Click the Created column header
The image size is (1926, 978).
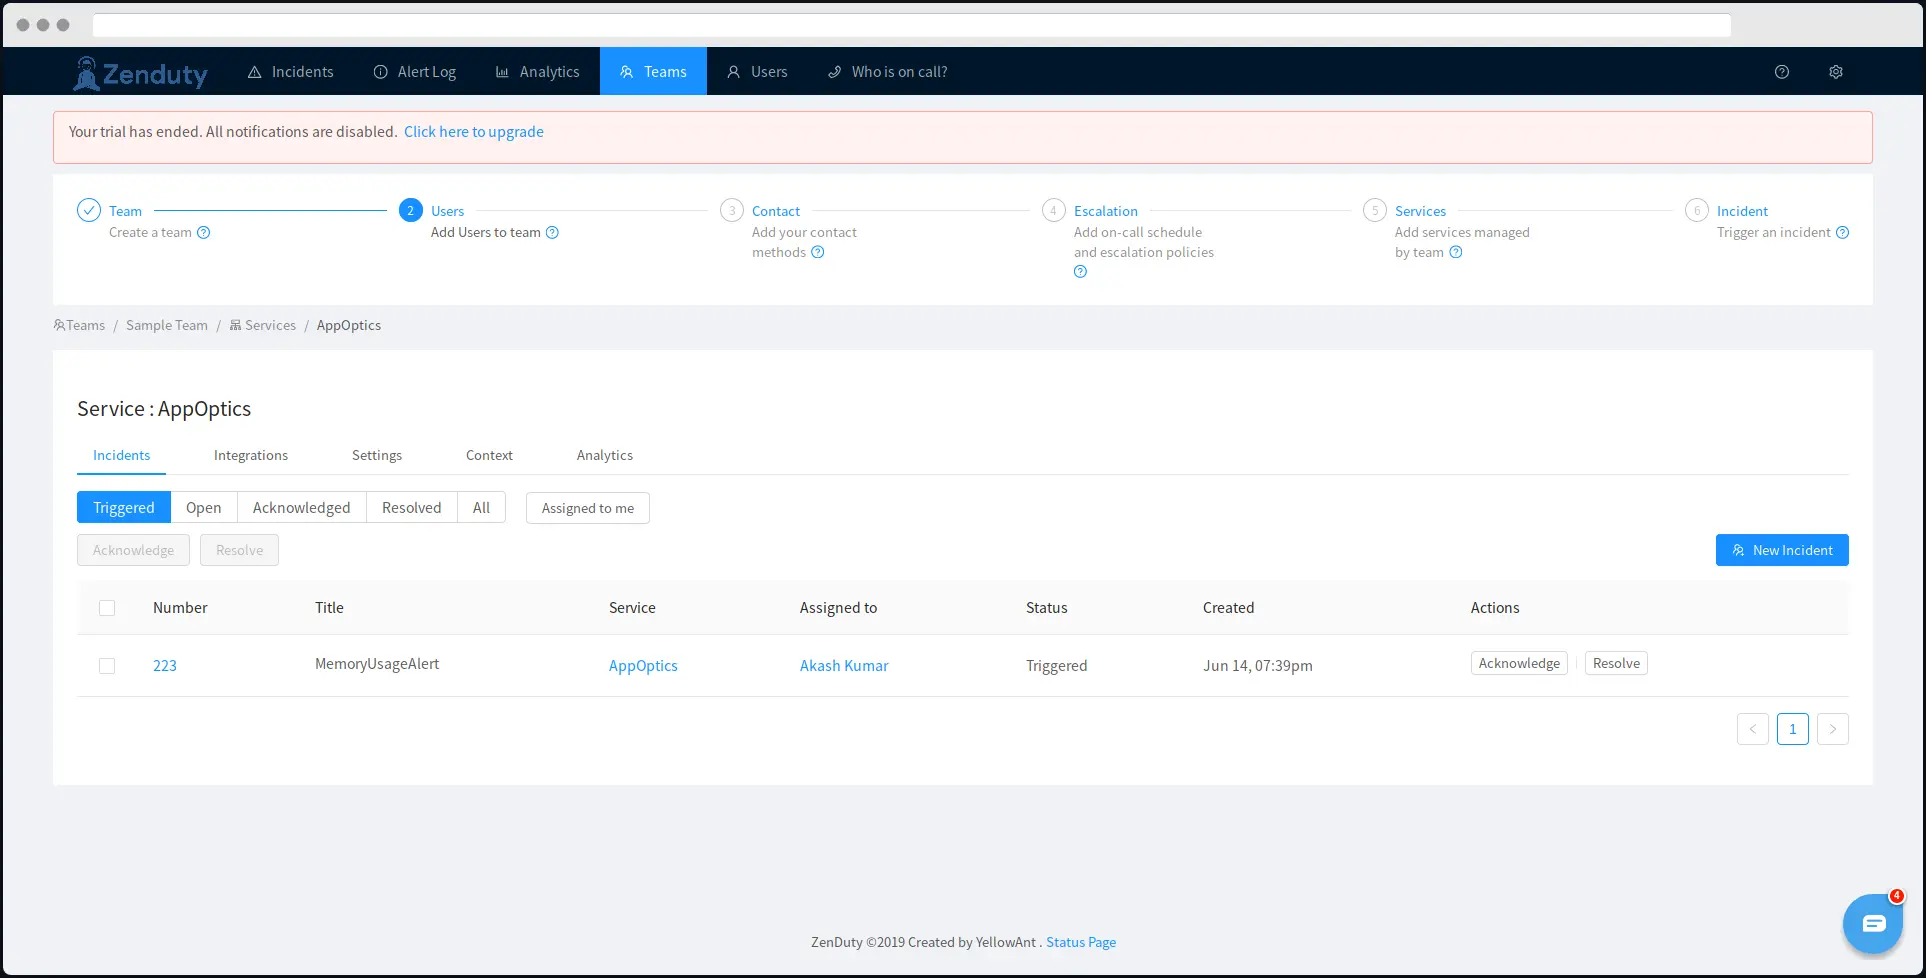coord(1228,608)
